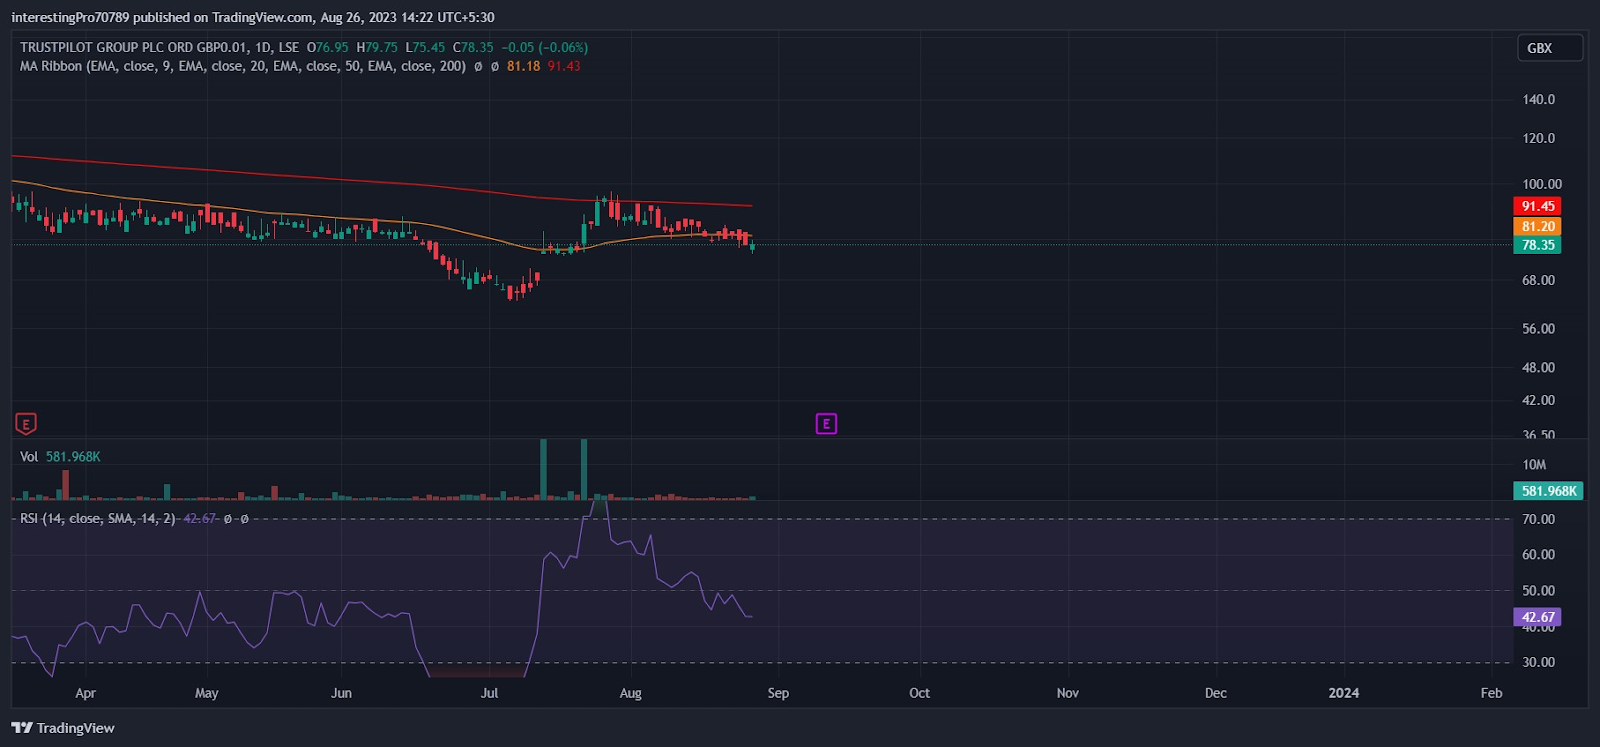
Task: Click the 70.00 RSI scale label
Action: click(1538, 519)
